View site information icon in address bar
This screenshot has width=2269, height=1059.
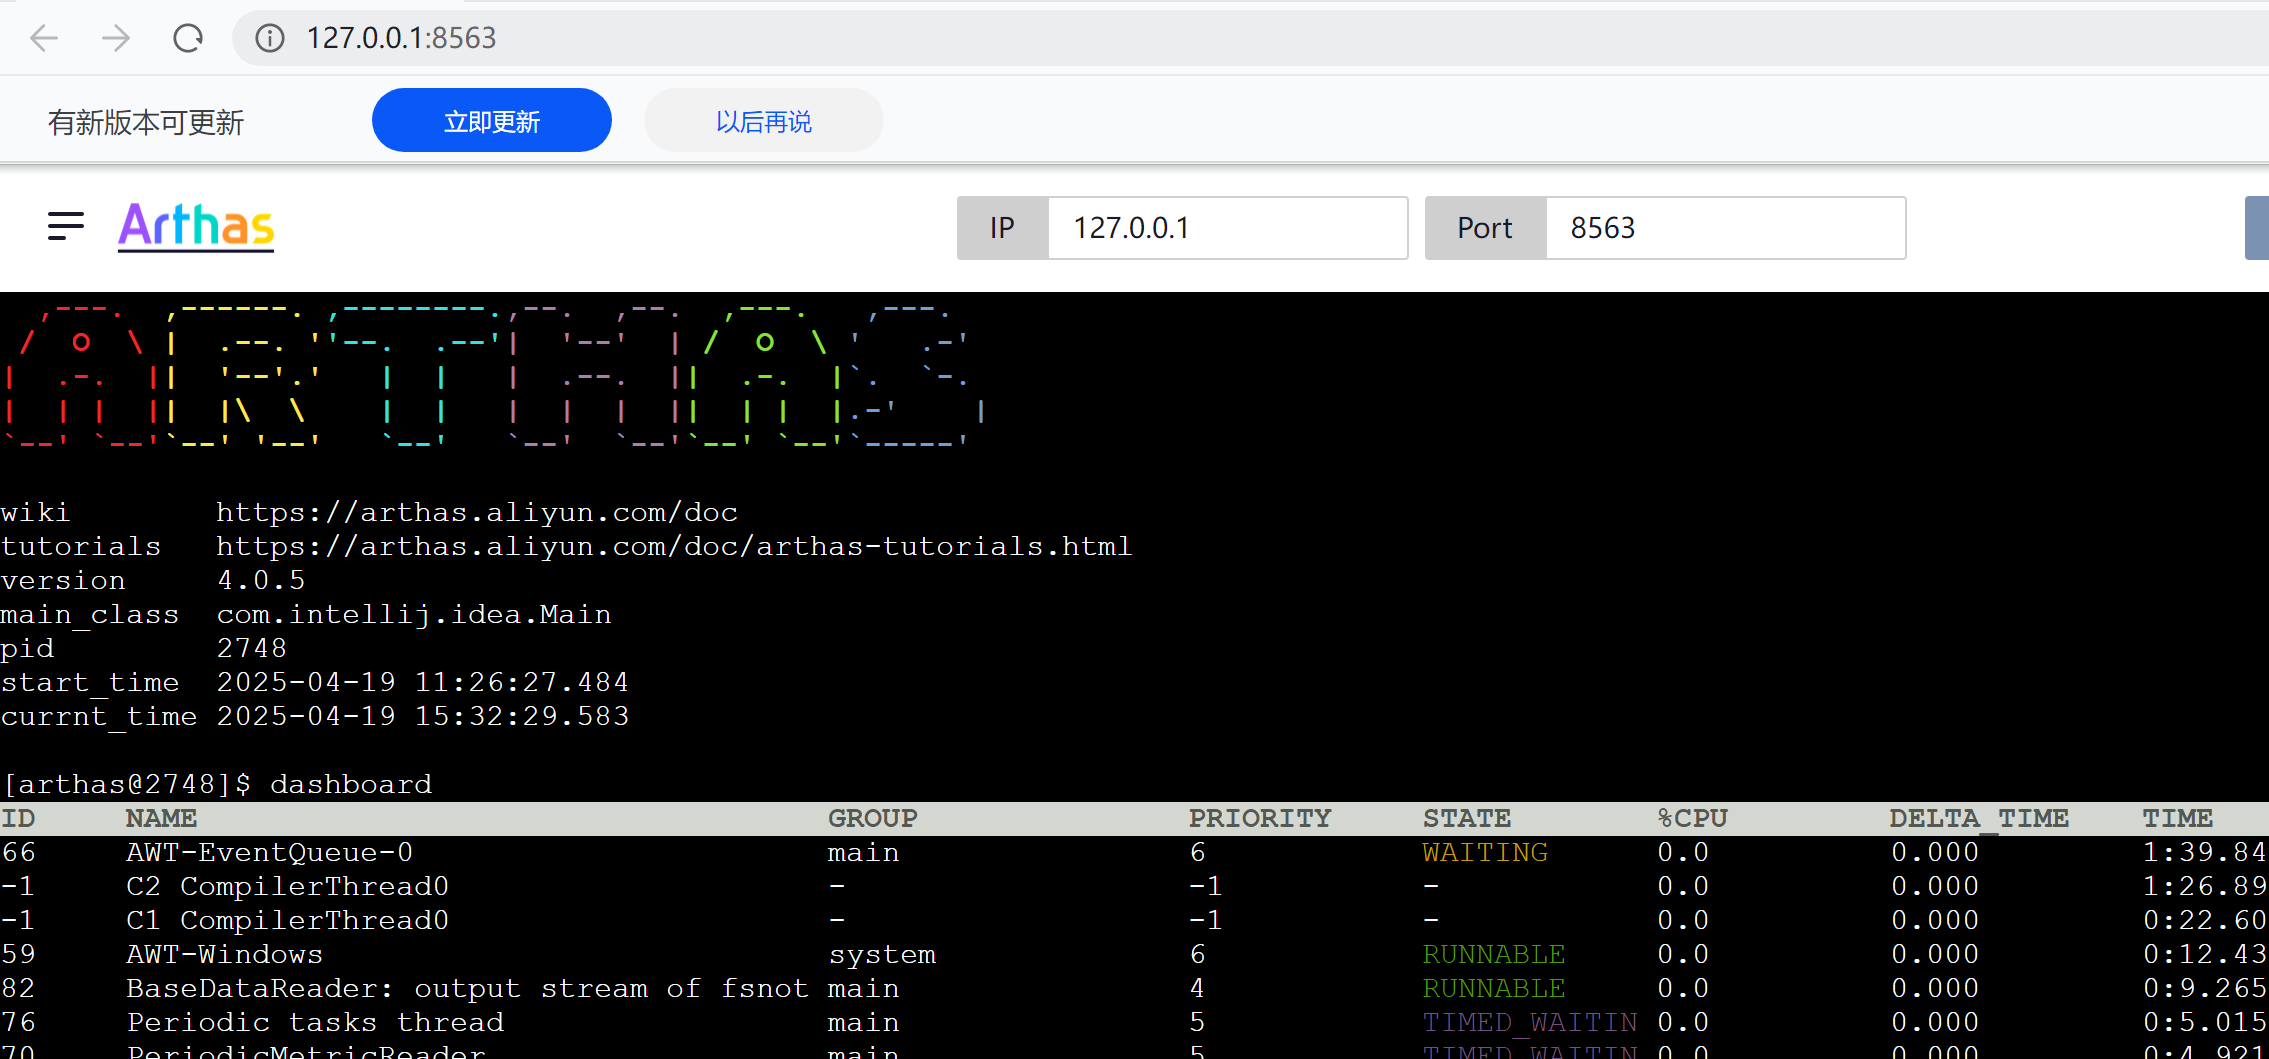click(269, 38)
